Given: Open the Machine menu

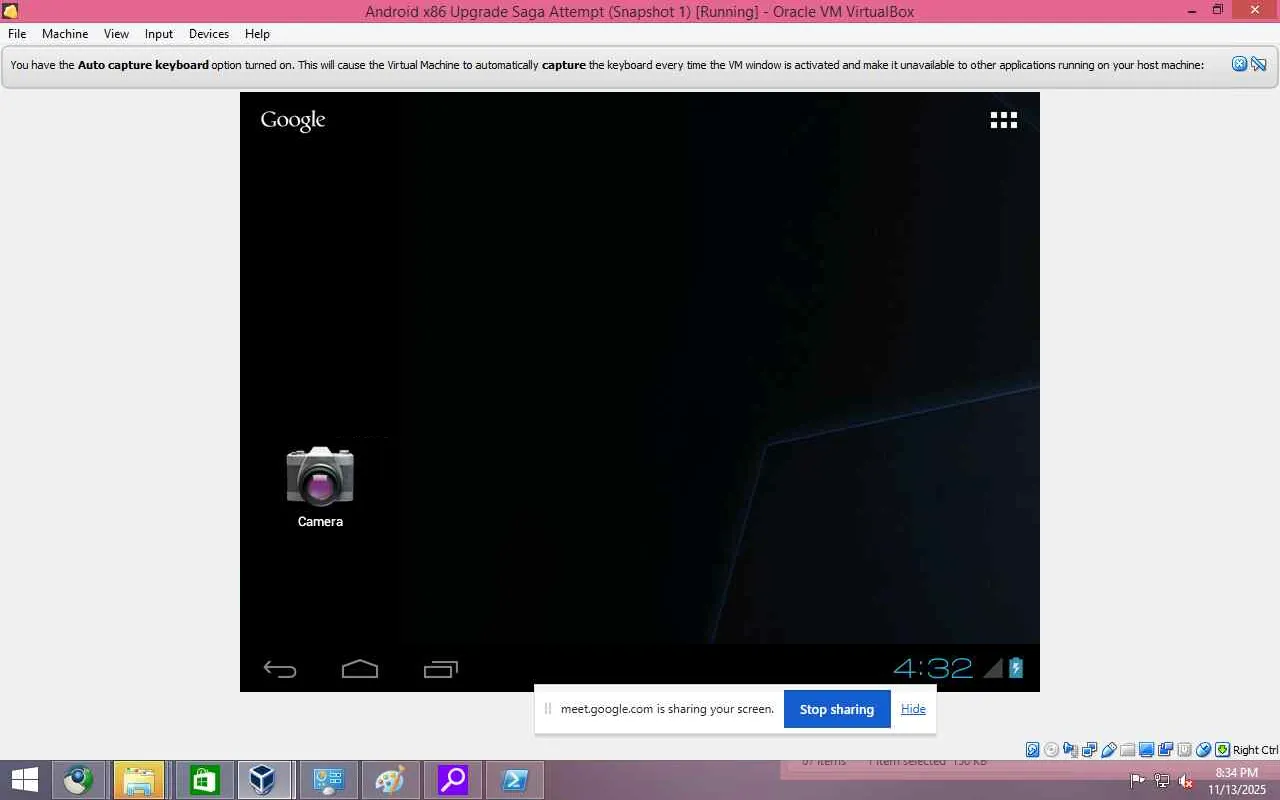Looking at the screenshot, I should tap(65, 34).
